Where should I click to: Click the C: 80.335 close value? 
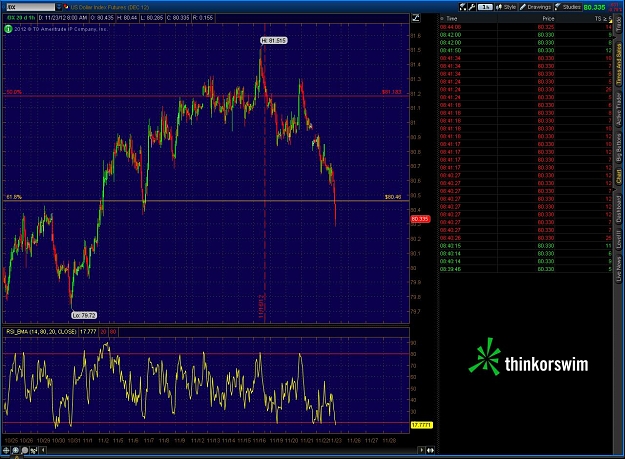(x=177, y=18)
